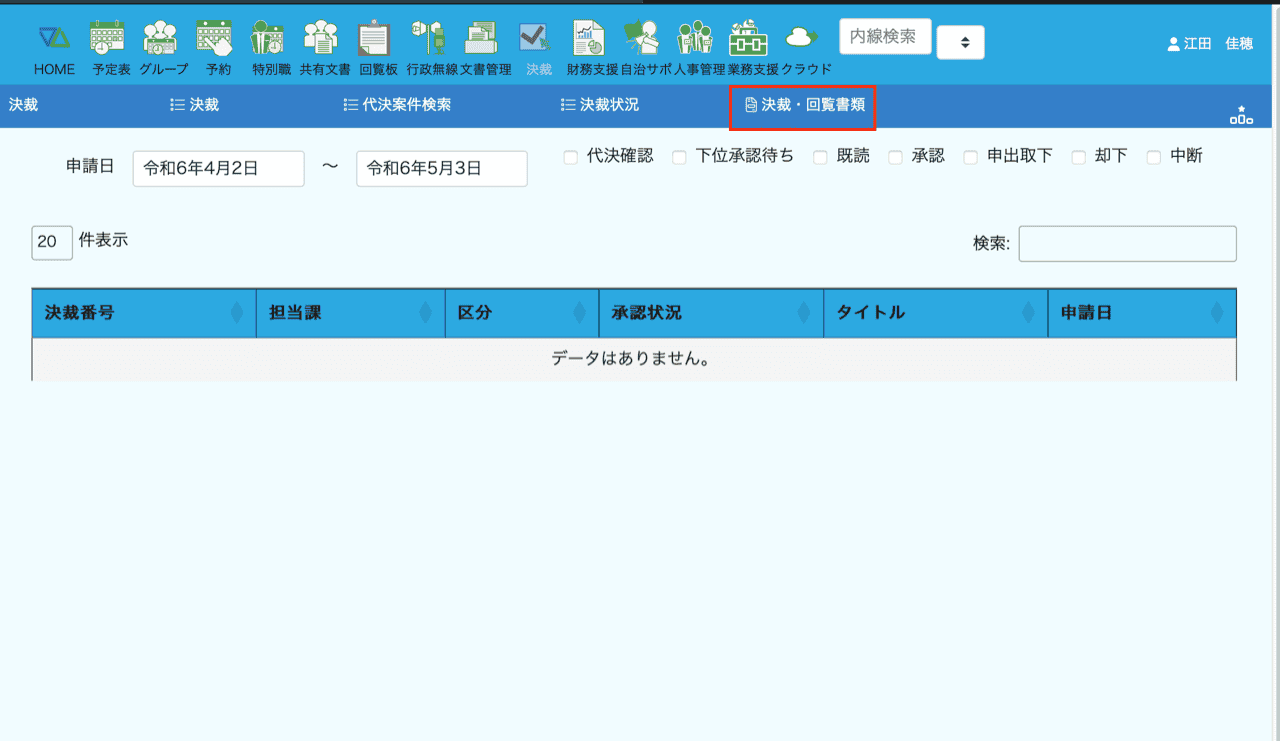Check the 下位承認待ち filter
1280x741 pixels.
(679, 157)
